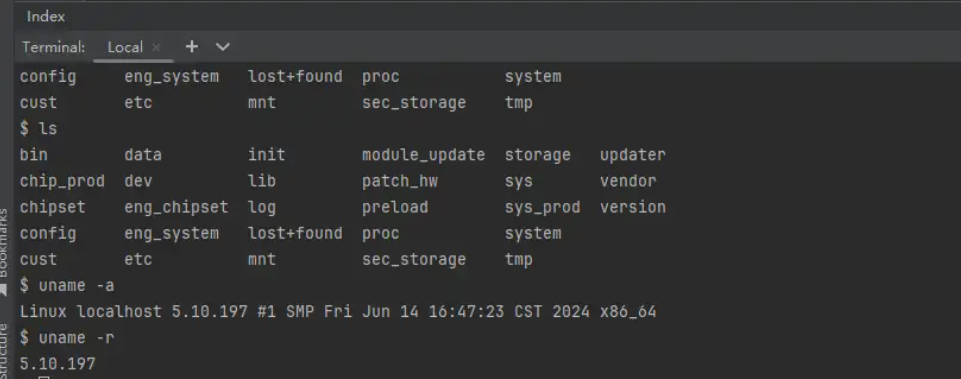Click the 'eng_chipset' directory name
Image resolution: width=961 pixels, height=379 pixels.
[176, 207]
